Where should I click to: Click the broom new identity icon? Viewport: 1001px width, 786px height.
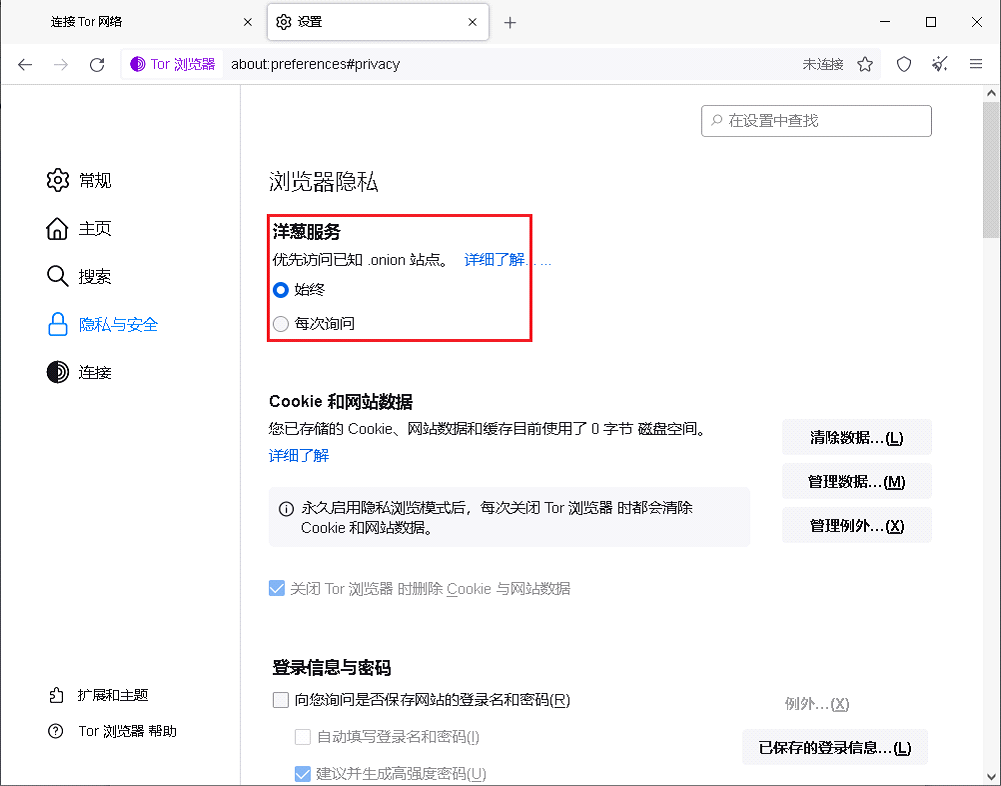point(940,64)
